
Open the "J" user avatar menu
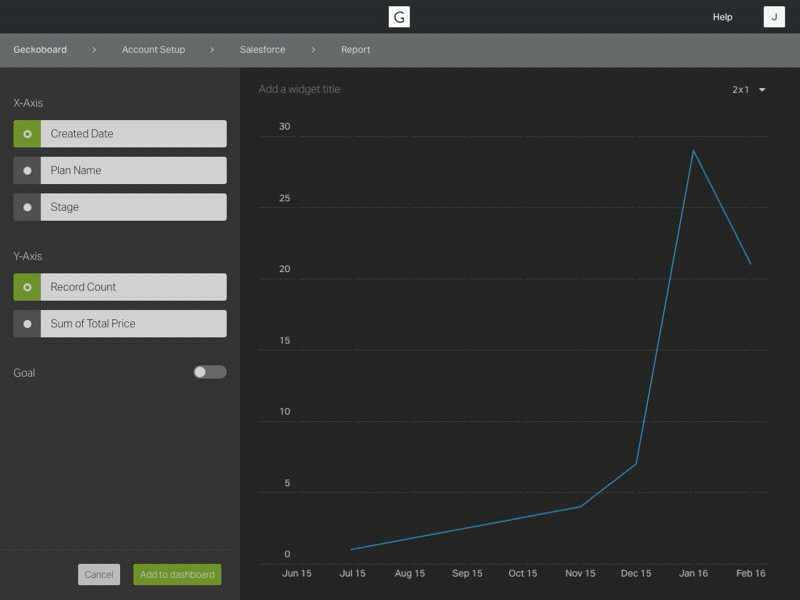pos(771,16)
